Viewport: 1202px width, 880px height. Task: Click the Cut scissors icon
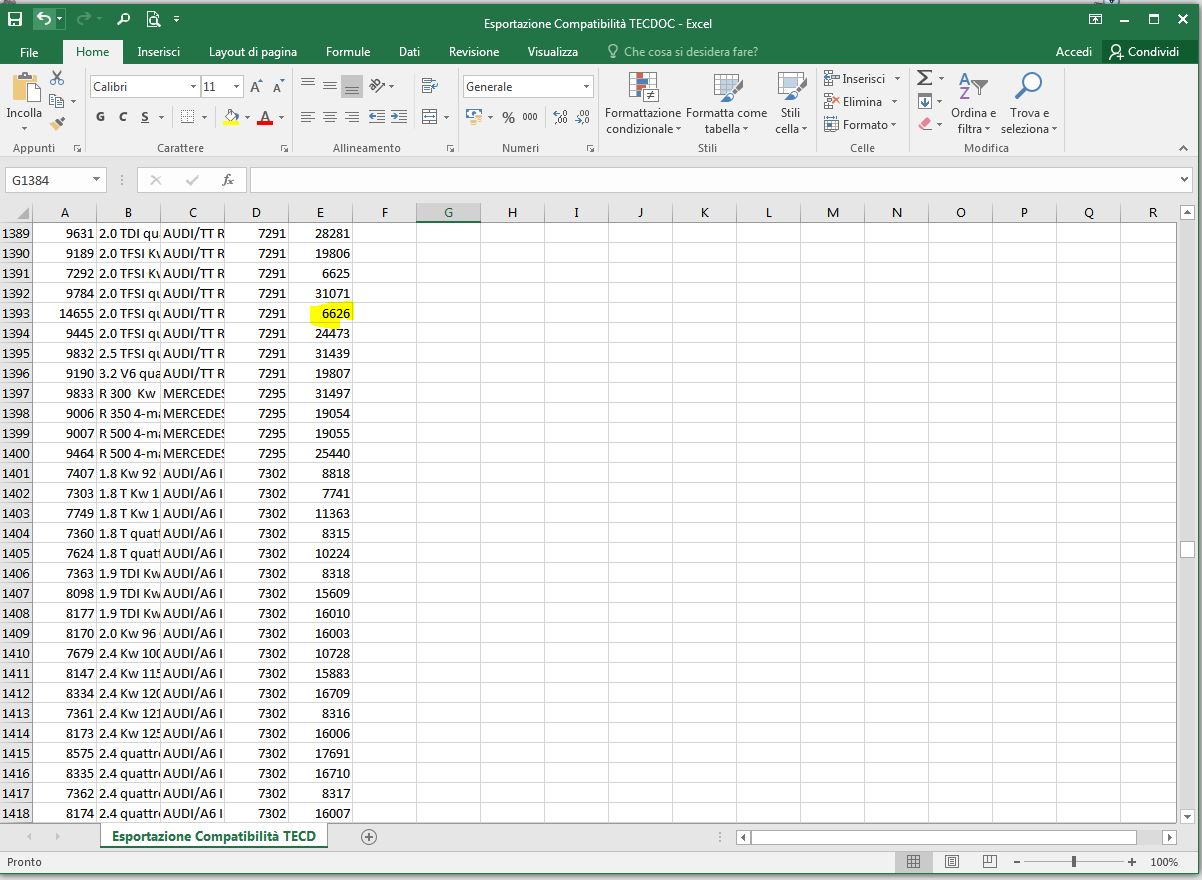pos(57,78)
